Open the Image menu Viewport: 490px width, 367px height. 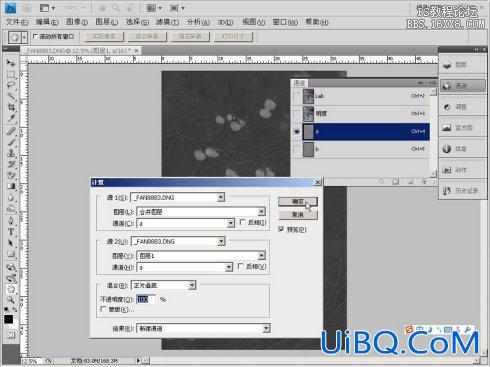point(77,22)
